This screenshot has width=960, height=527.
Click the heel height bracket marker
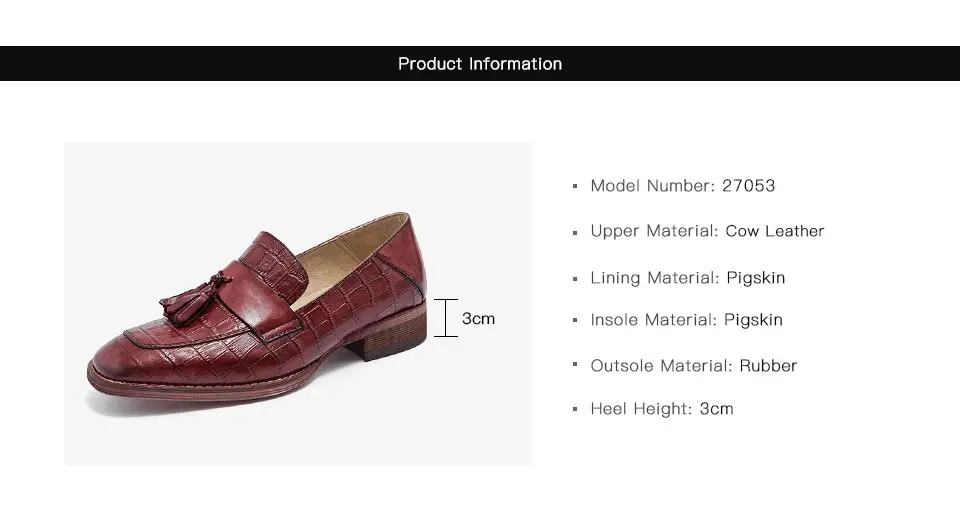pos(445,318)
